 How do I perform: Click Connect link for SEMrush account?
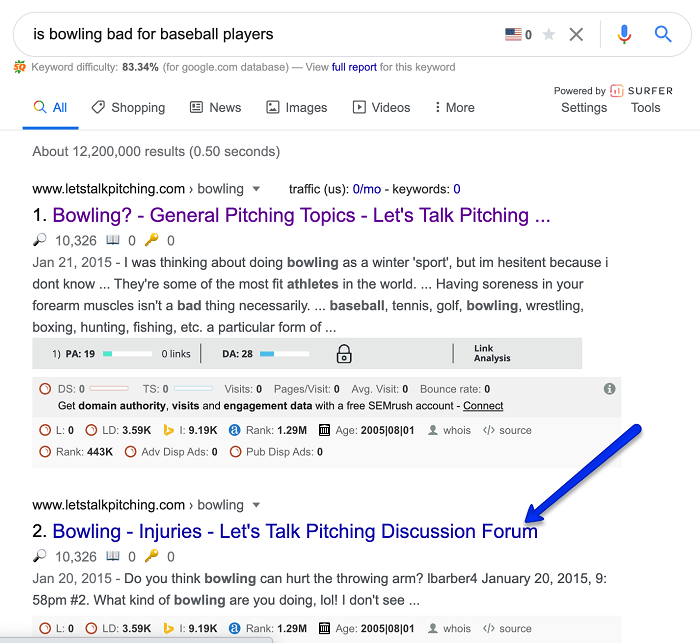[483, 405]
